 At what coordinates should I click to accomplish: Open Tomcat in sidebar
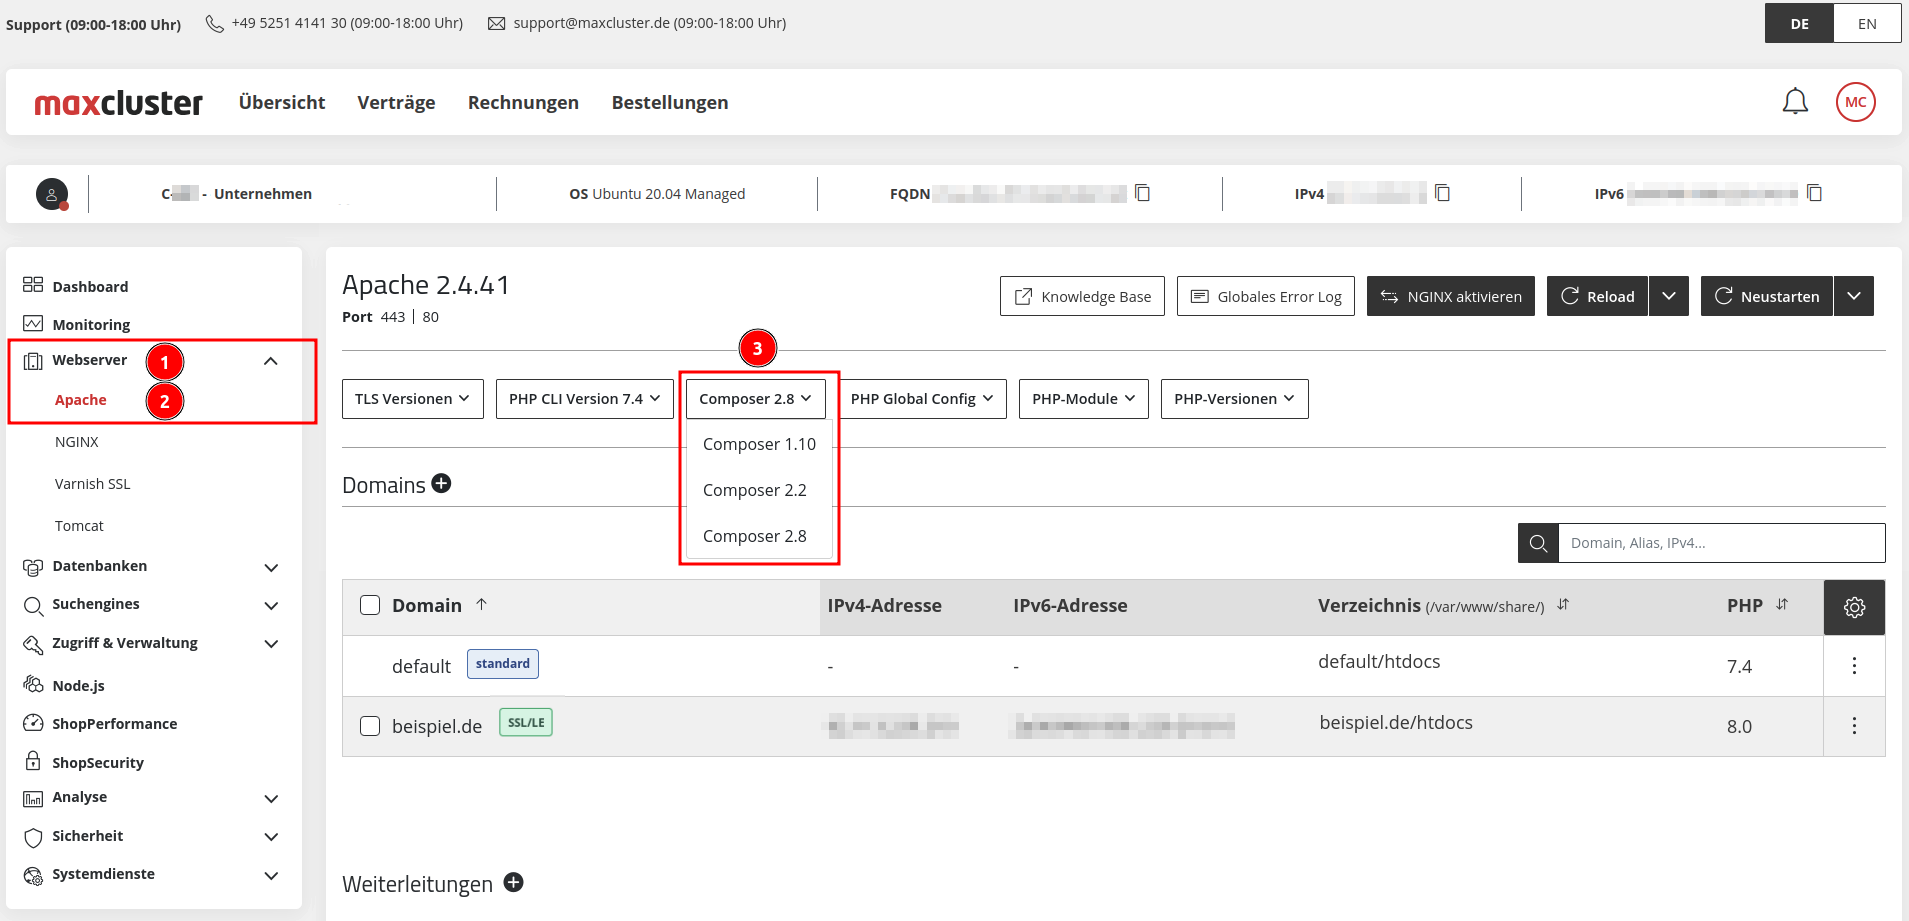click(79, 526)
